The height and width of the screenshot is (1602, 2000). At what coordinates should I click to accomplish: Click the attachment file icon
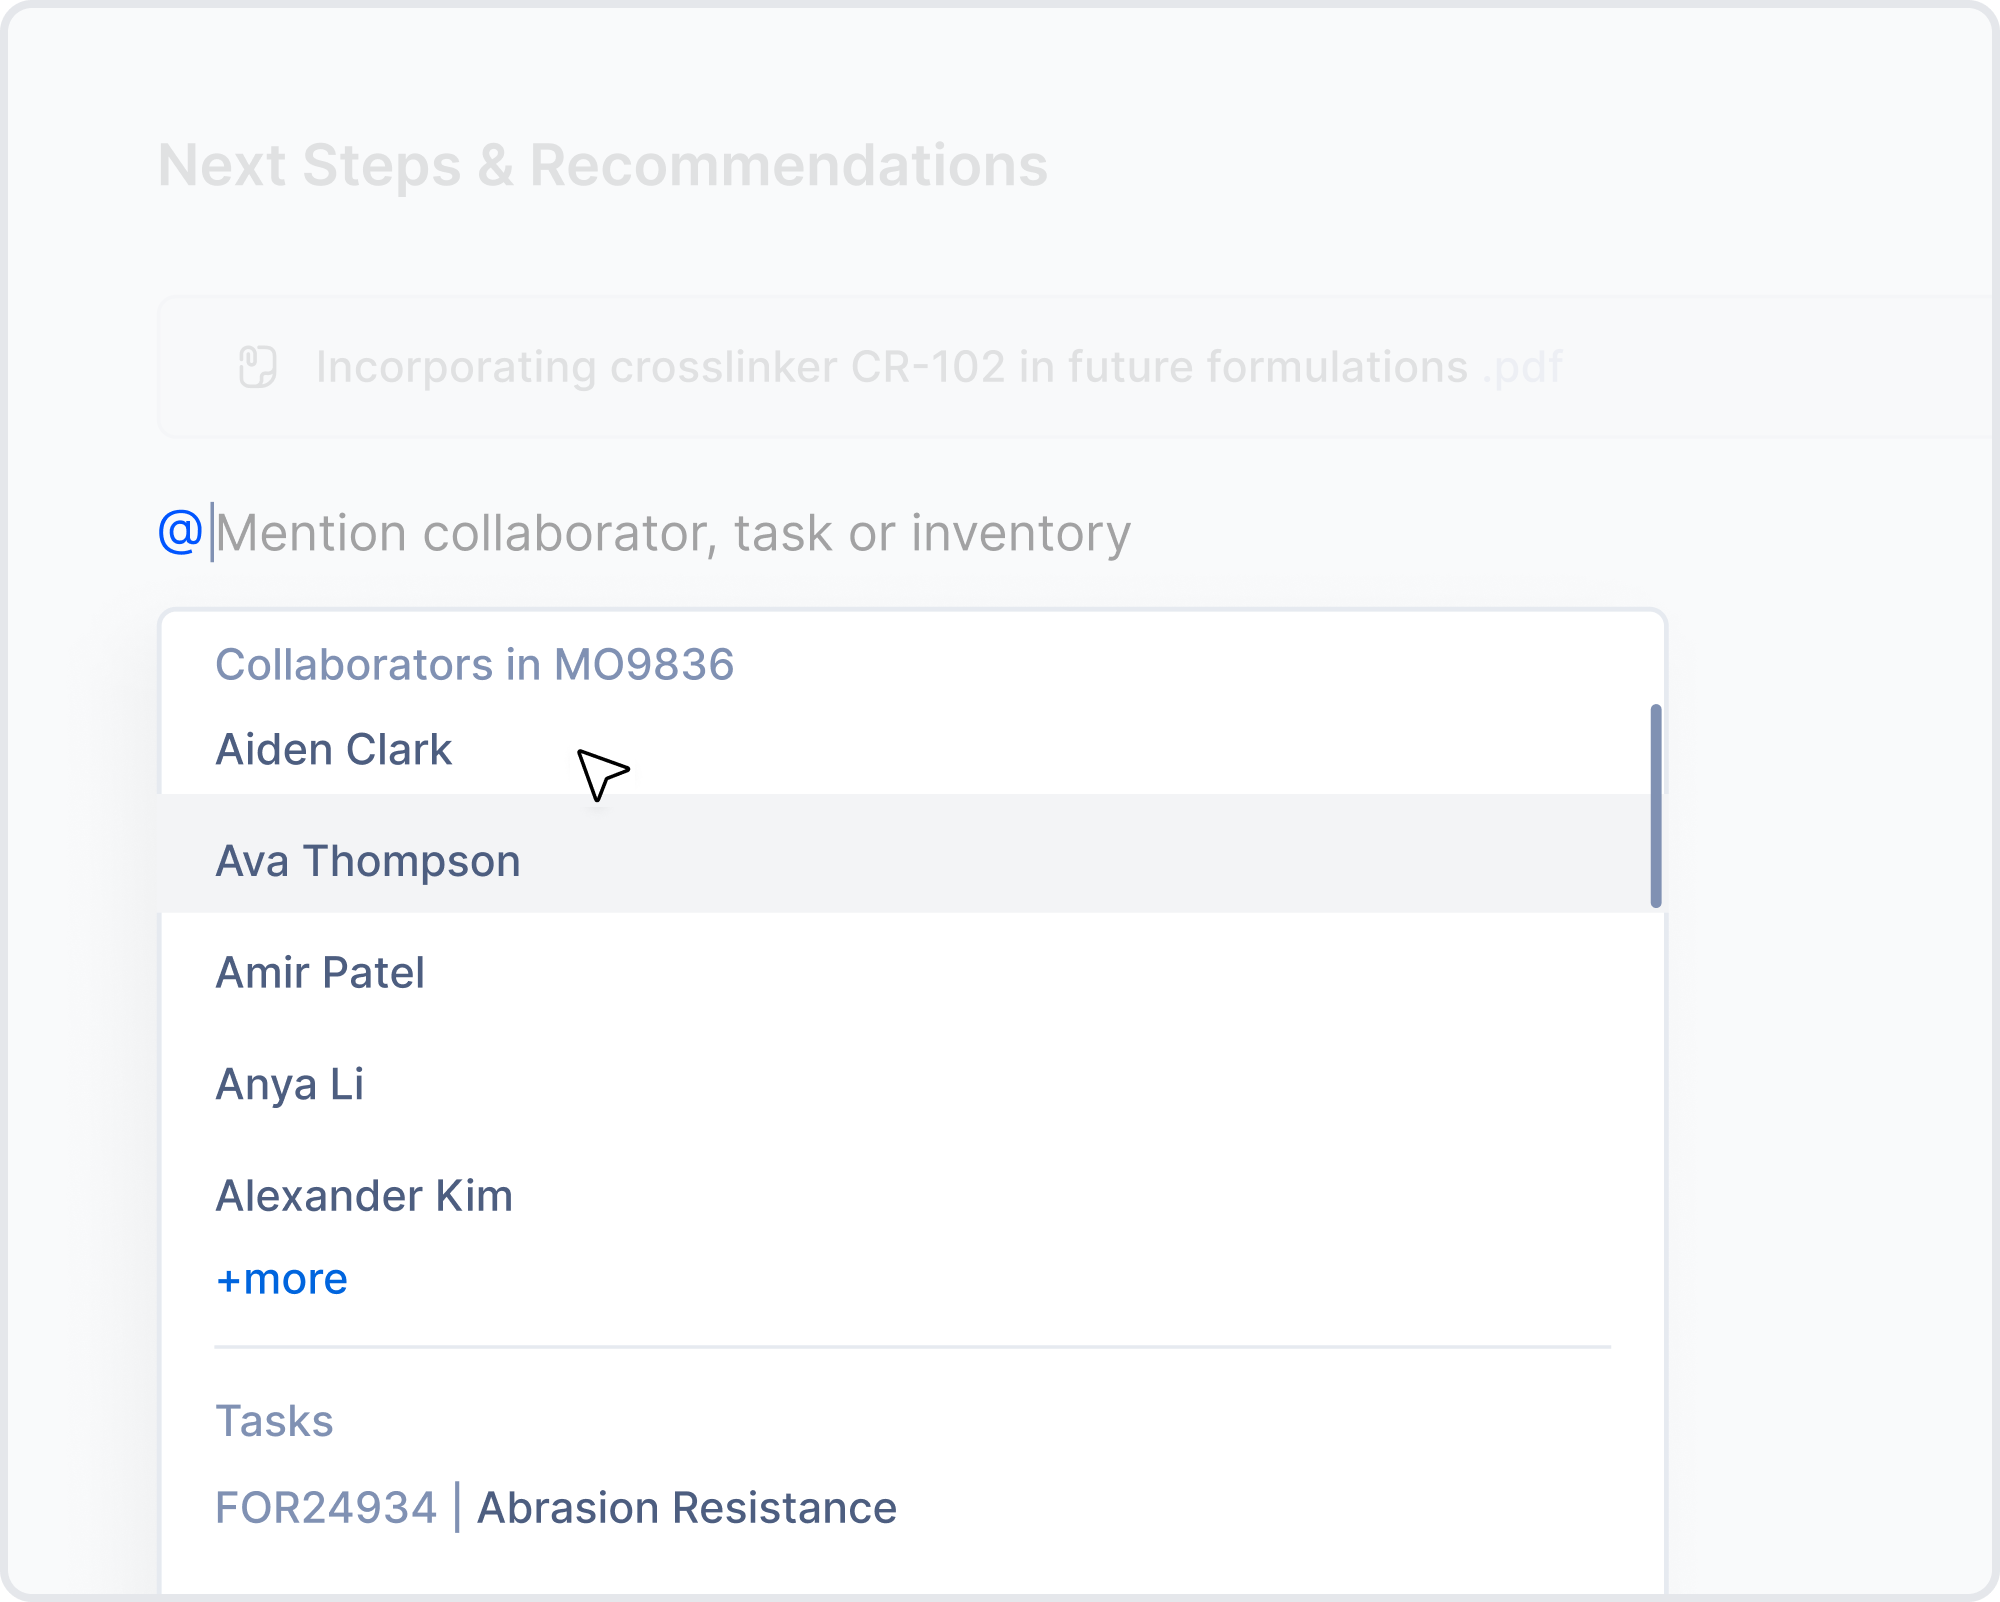[x=257, y=367]
